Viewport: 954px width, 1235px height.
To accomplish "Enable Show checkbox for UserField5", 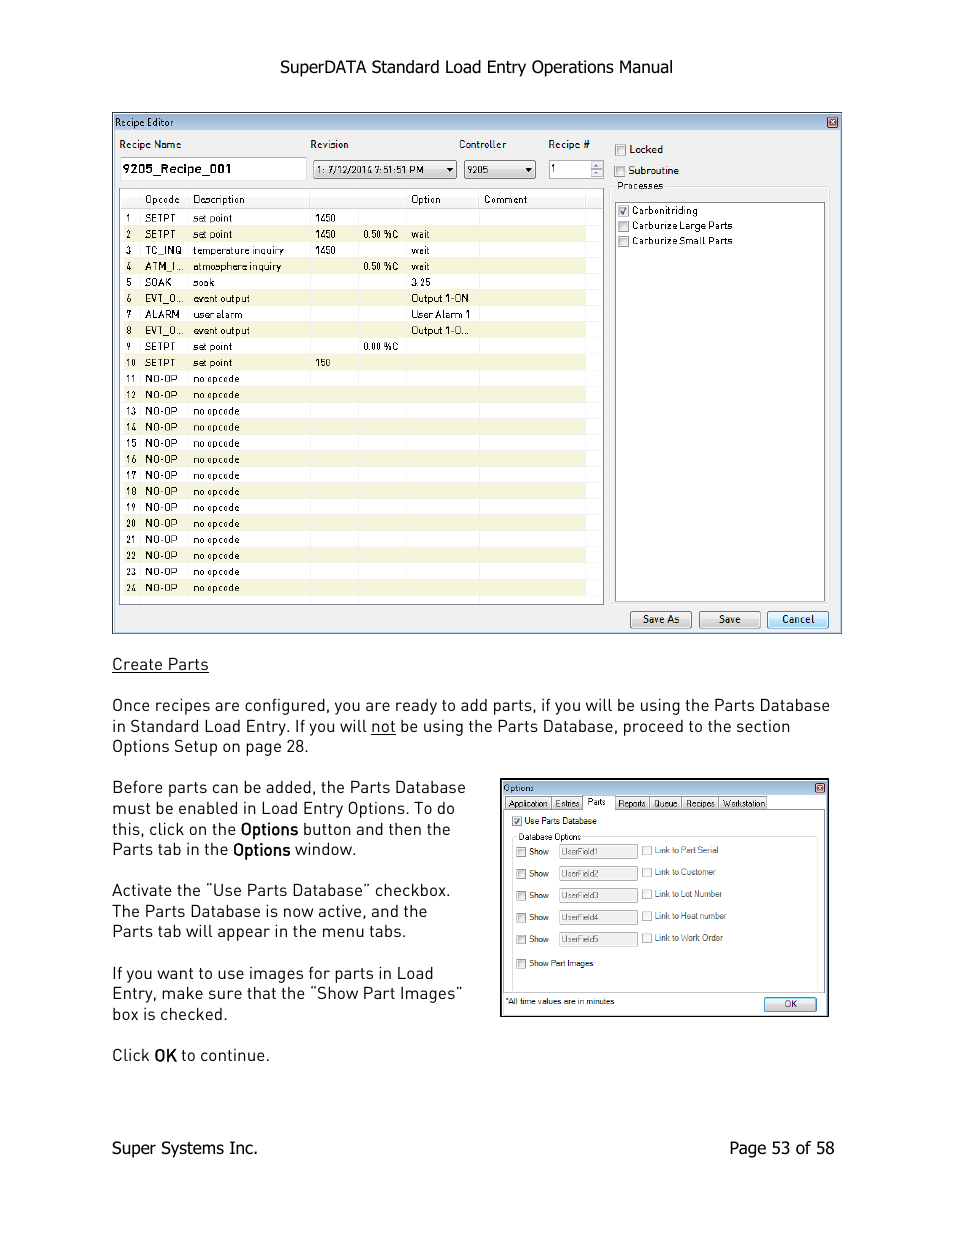I will click(521, 940).
